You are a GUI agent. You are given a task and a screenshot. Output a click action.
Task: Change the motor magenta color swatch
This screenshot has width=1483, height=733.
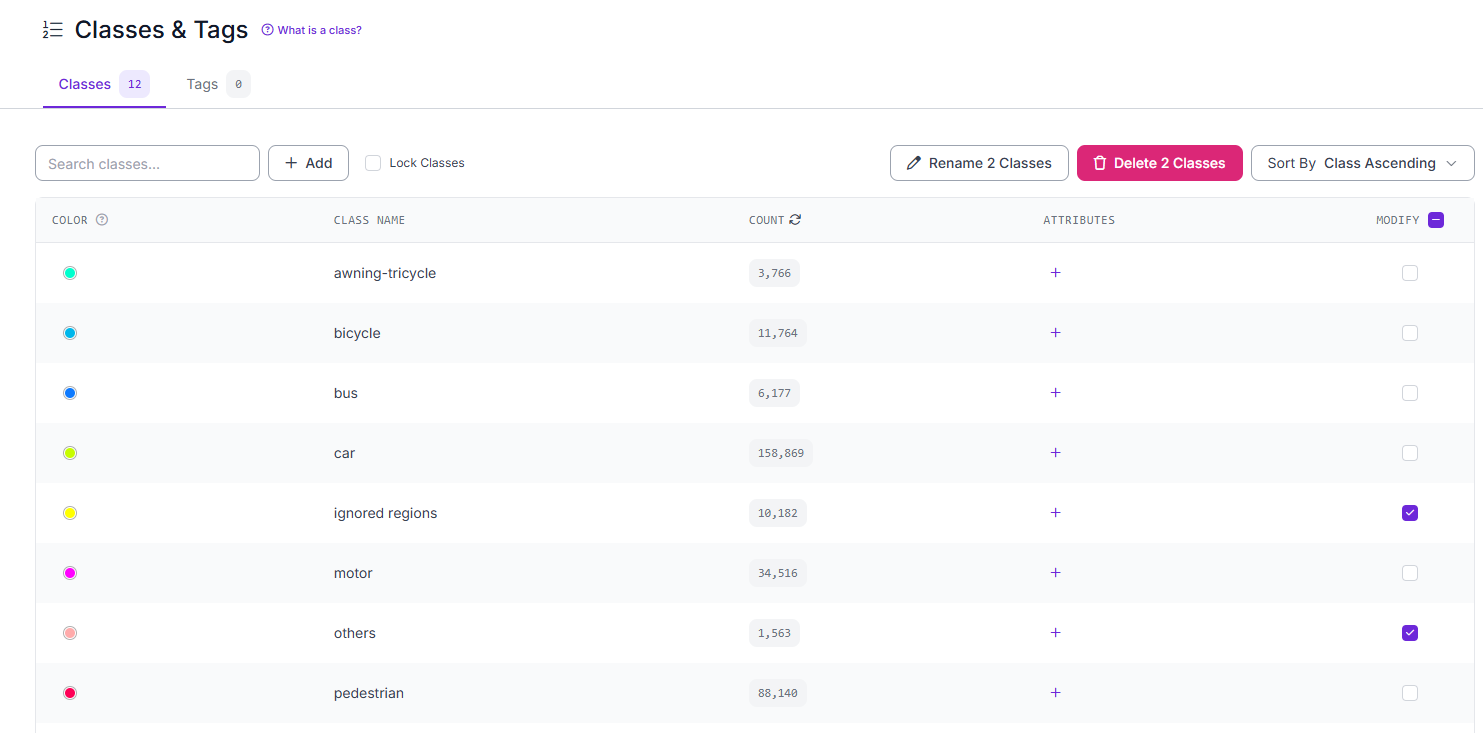tap(70, 573)
